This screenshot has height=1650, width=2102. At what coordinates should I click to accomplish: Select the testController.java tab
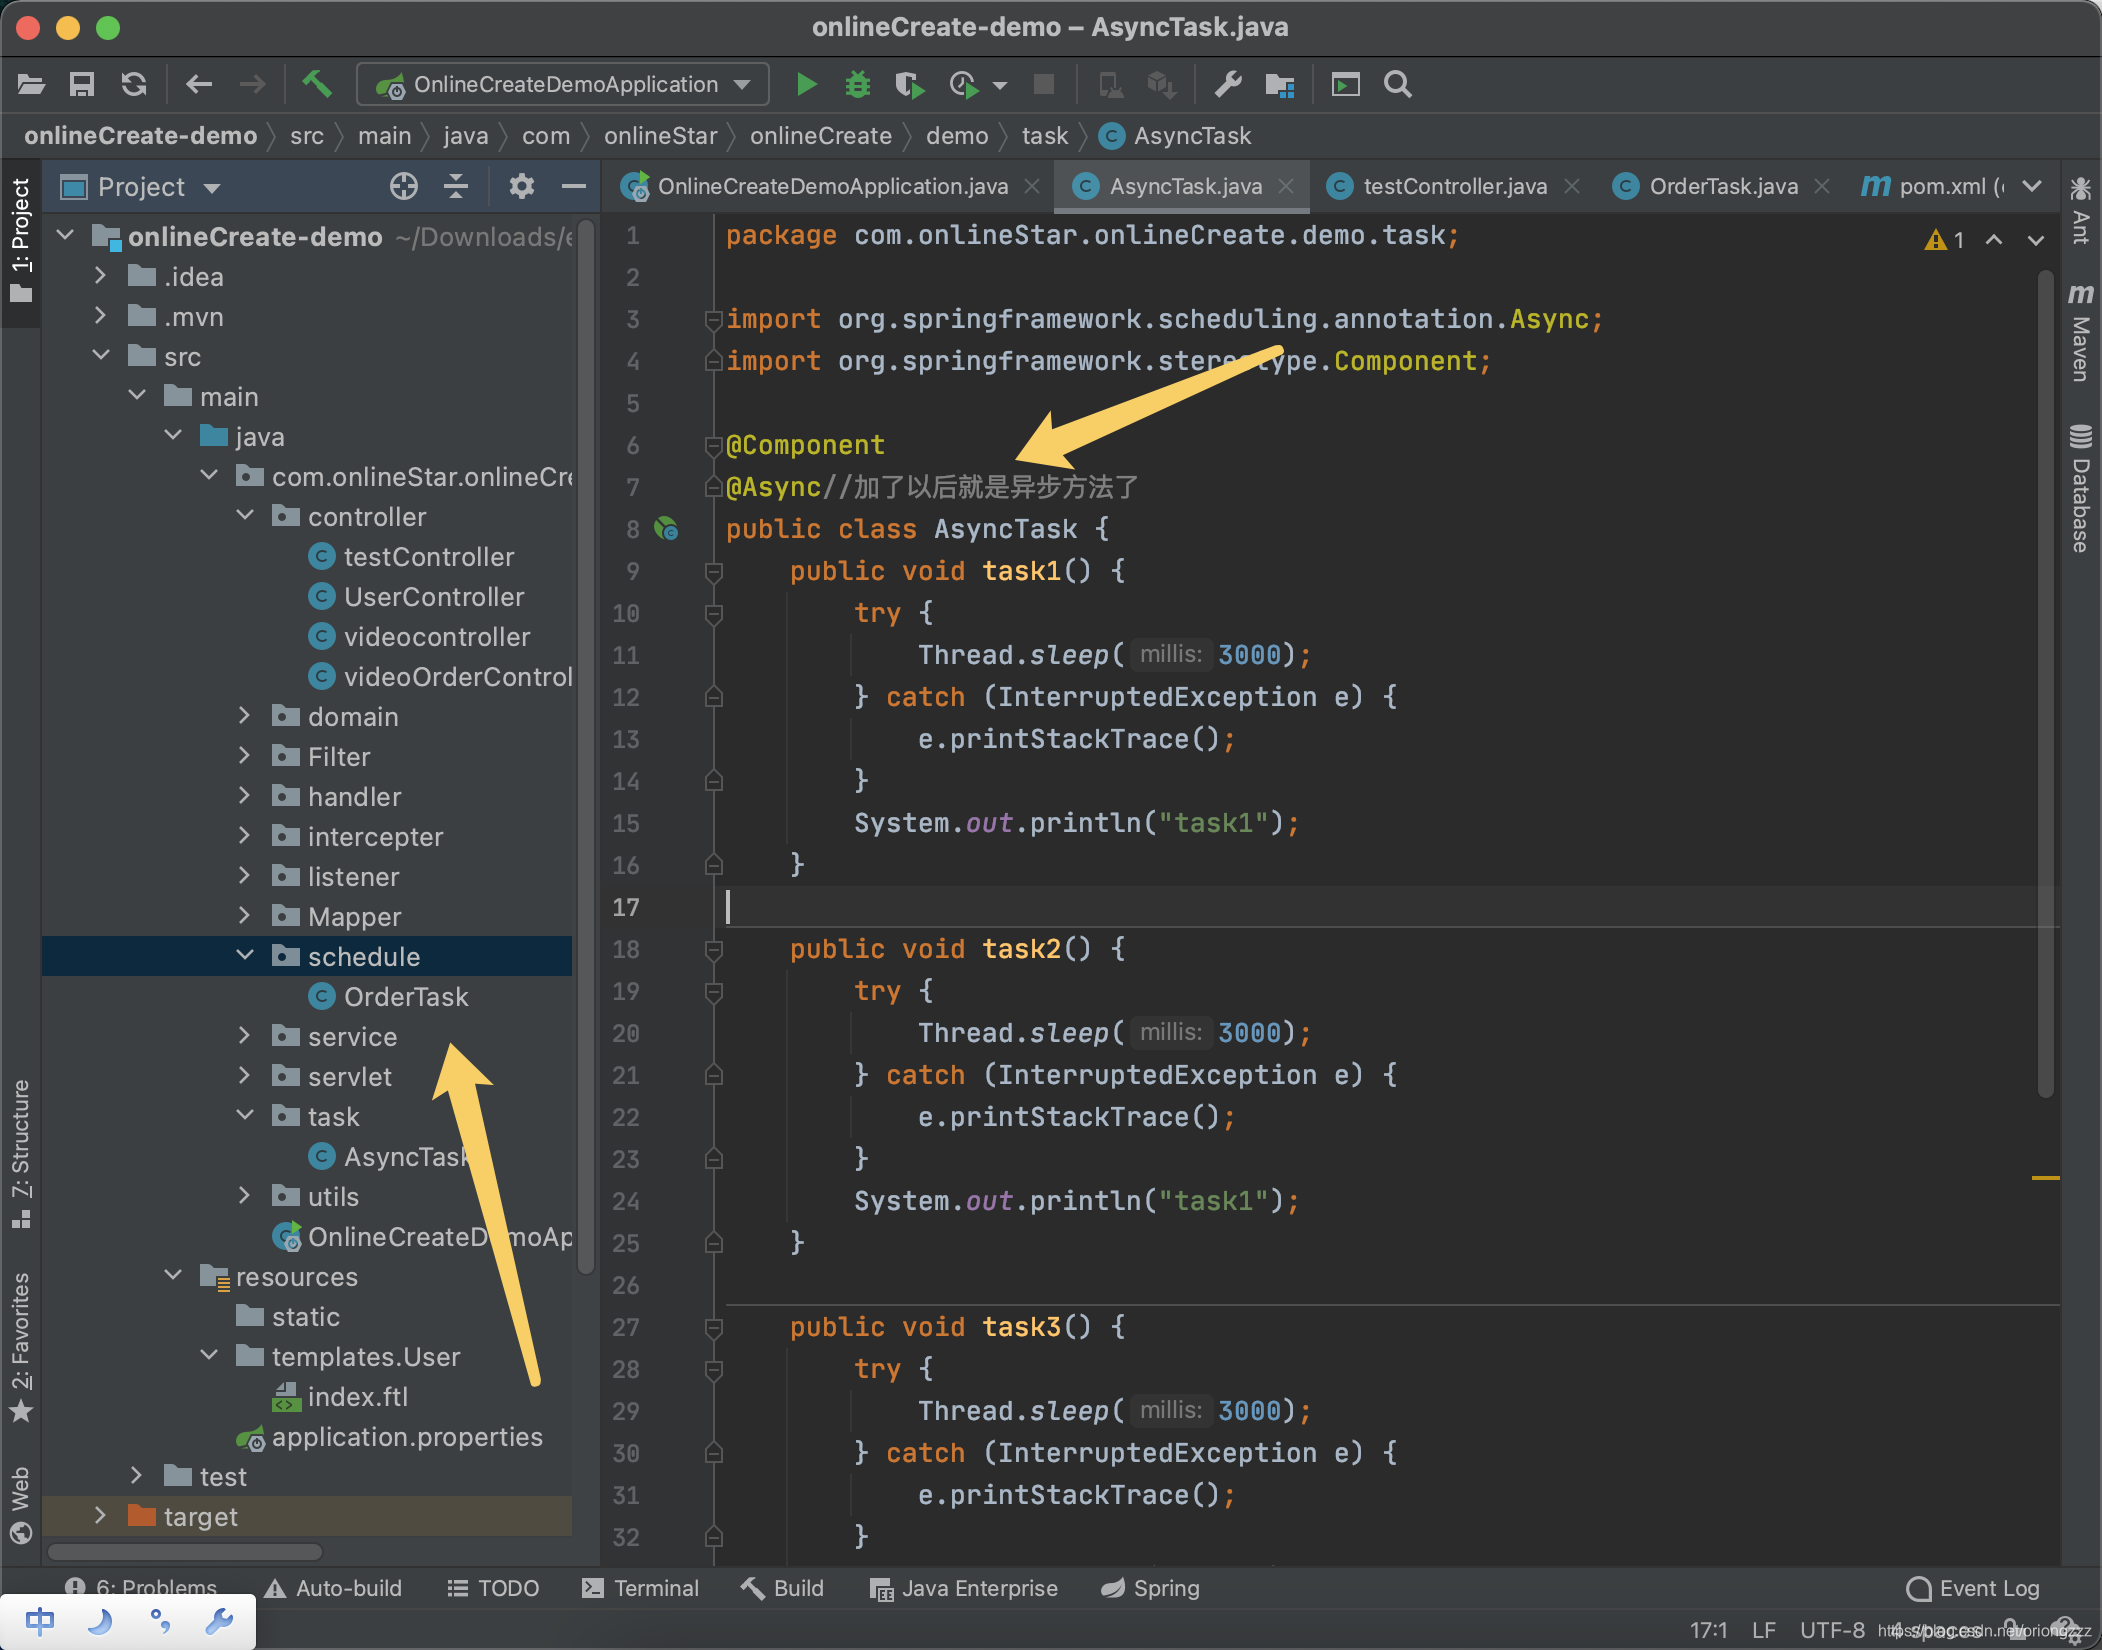click(x=1450, y=186)
